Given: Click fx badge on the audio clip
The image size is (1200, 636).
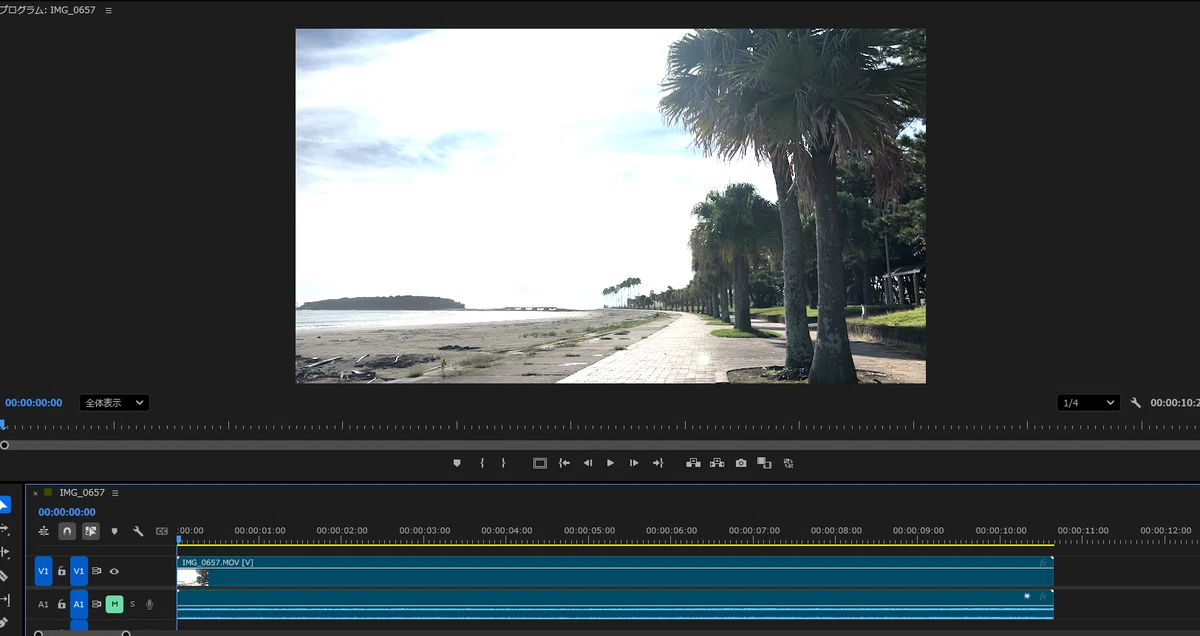Looking at the screenshot, I should click(x=1043, y=596).
